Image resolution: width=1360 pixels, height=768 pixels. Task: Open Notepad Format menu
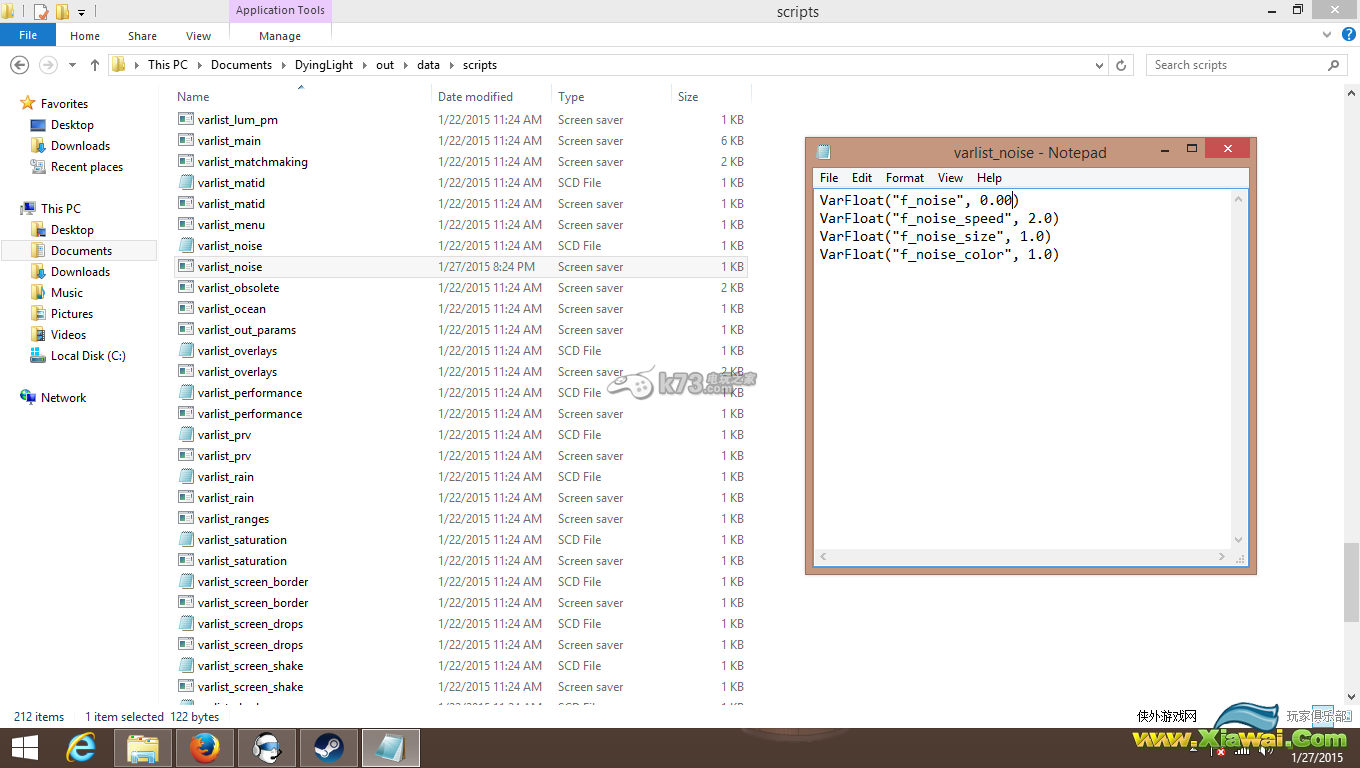tap(905, 178)
